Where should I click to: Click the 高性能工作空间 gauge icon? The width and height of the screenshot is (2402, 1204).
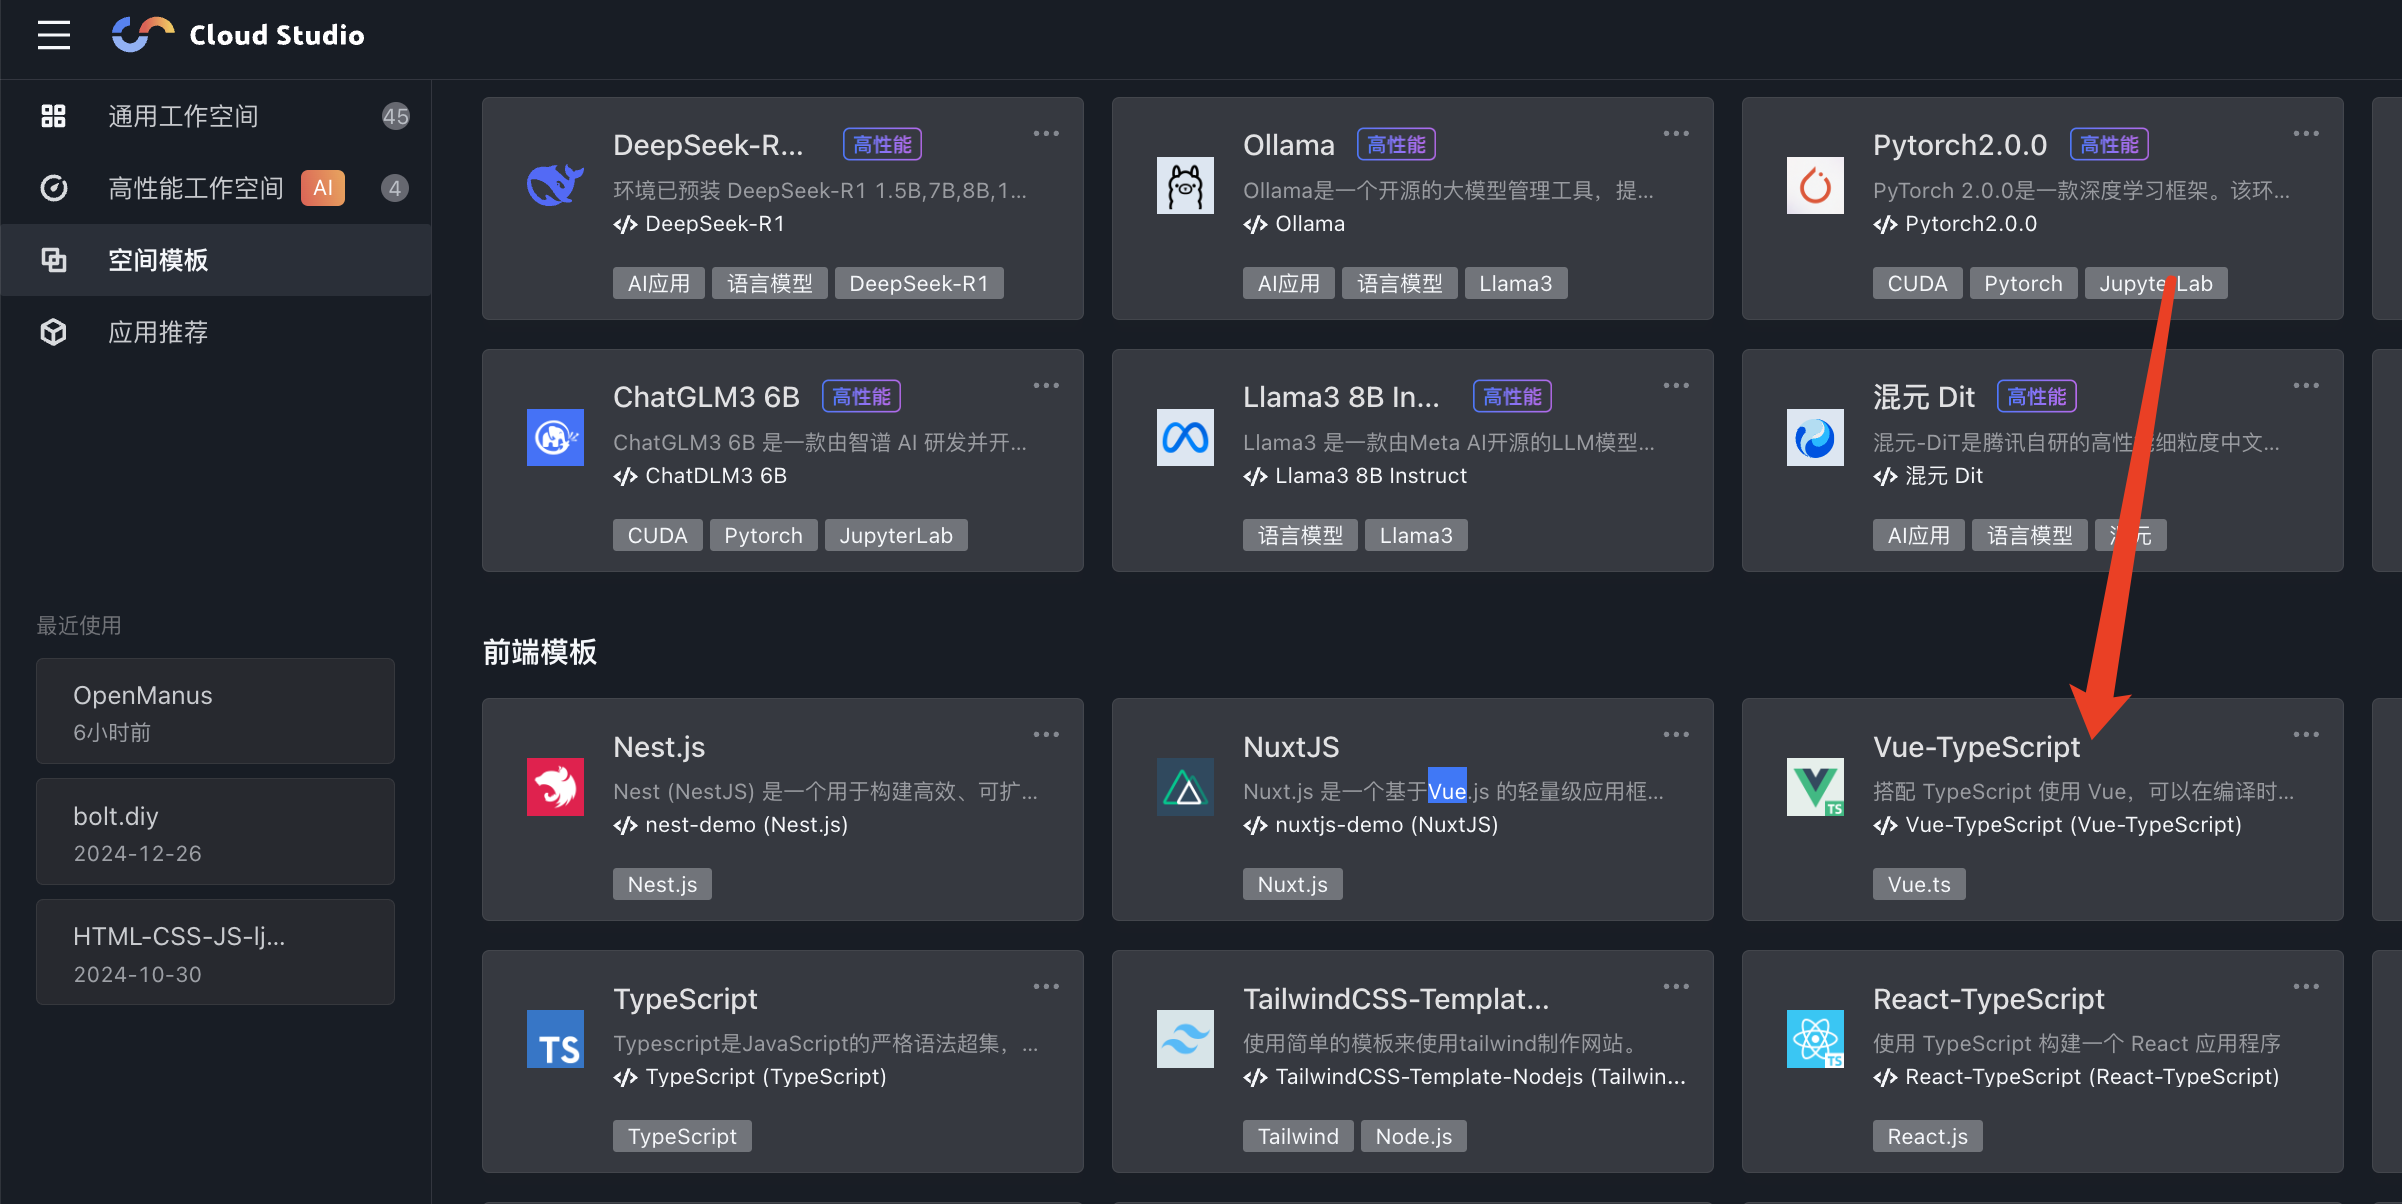click(53, 188)
